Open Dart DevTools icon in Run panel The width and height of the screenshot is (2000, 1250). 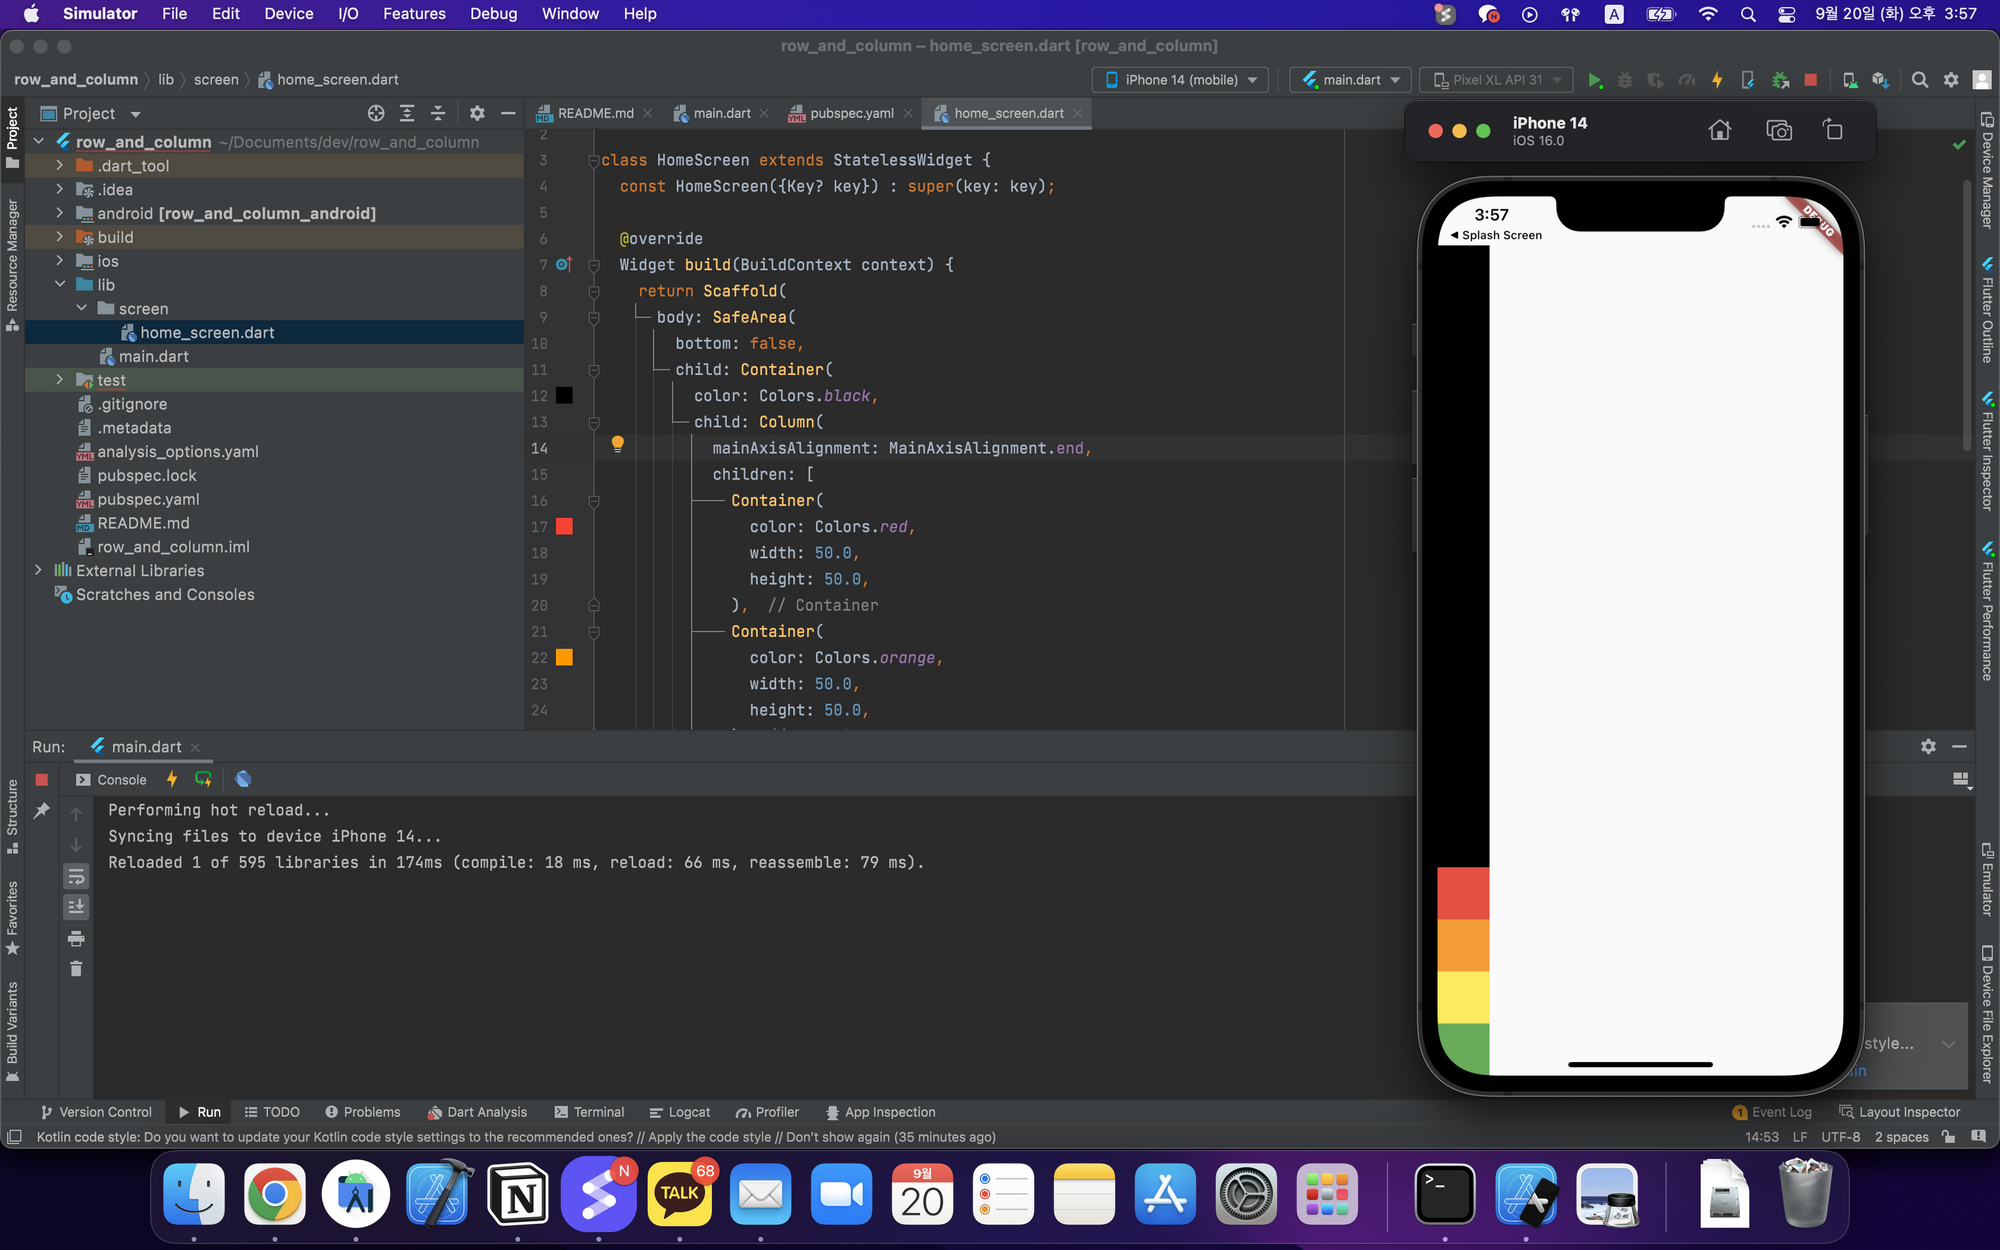[x=243, y=779]
